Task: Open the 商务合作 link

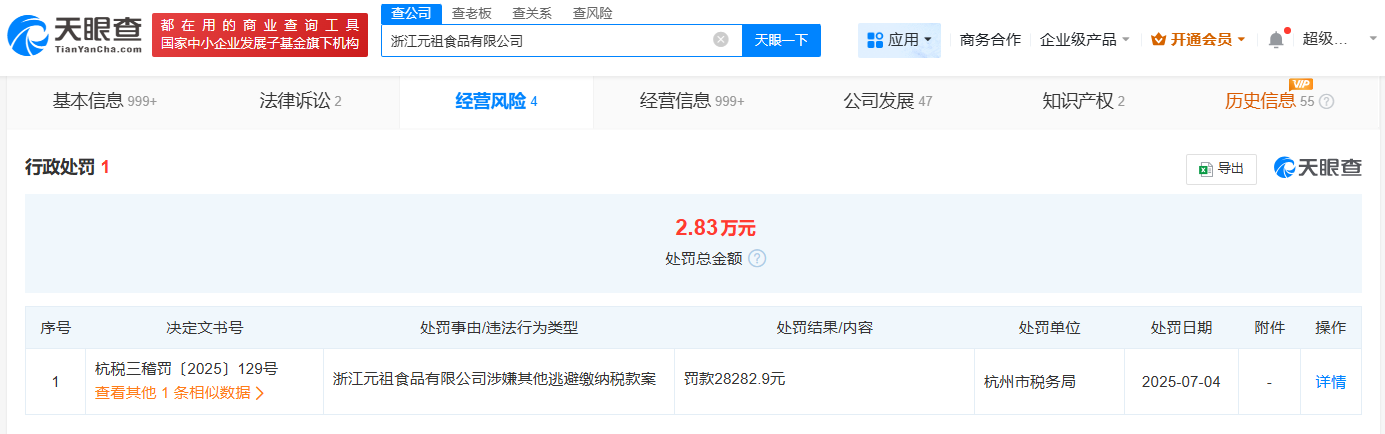Action: point(990,40)
